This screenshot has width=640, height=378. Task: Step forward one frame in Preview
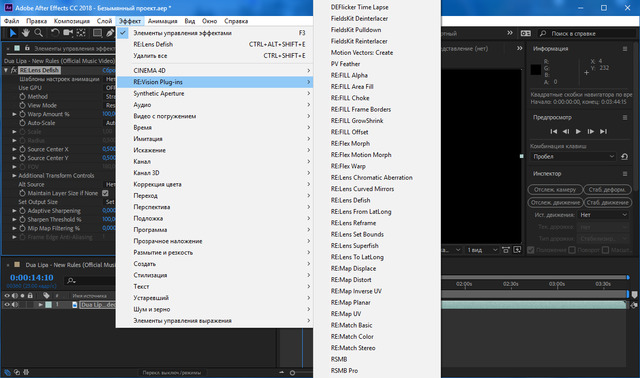(x=591, y=131)
